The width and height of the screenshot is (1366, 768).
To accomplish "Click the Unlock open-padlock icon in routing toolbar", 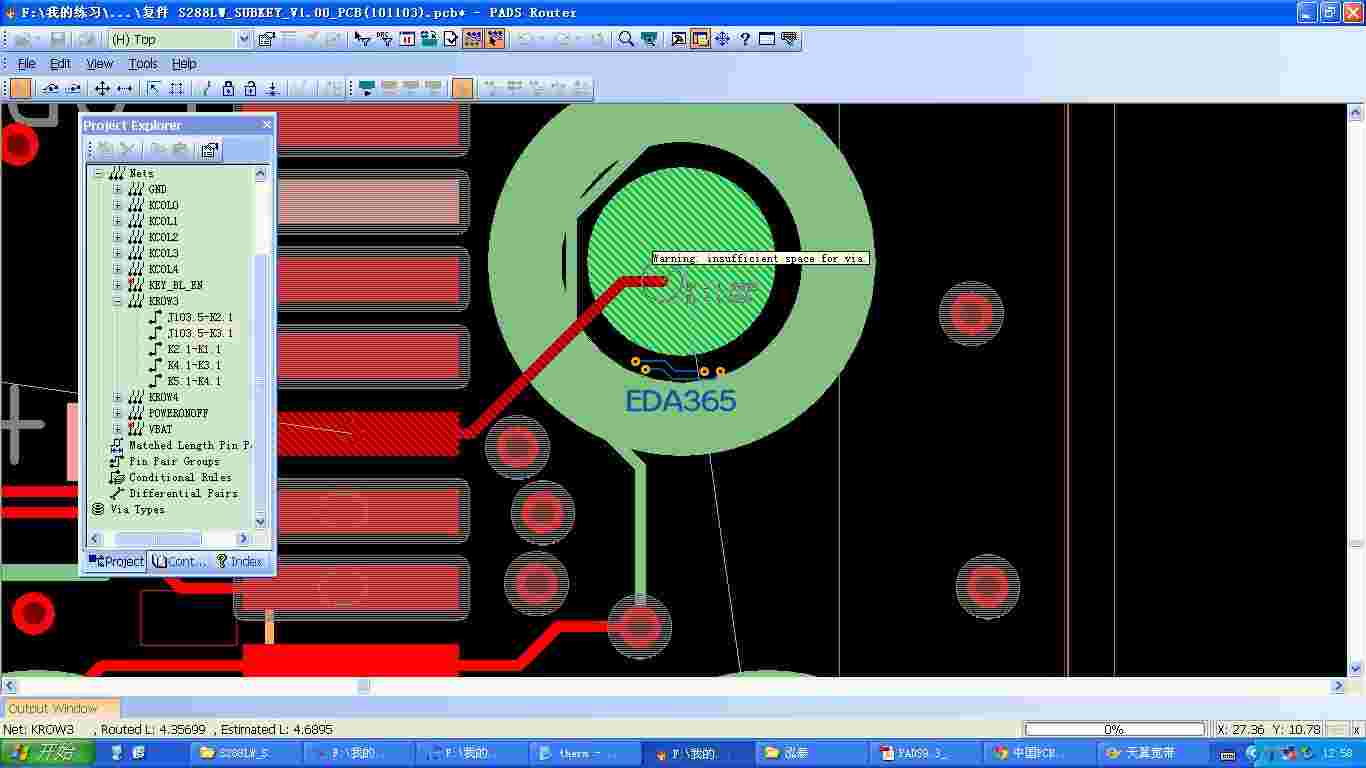I will (x=250, y=88).
